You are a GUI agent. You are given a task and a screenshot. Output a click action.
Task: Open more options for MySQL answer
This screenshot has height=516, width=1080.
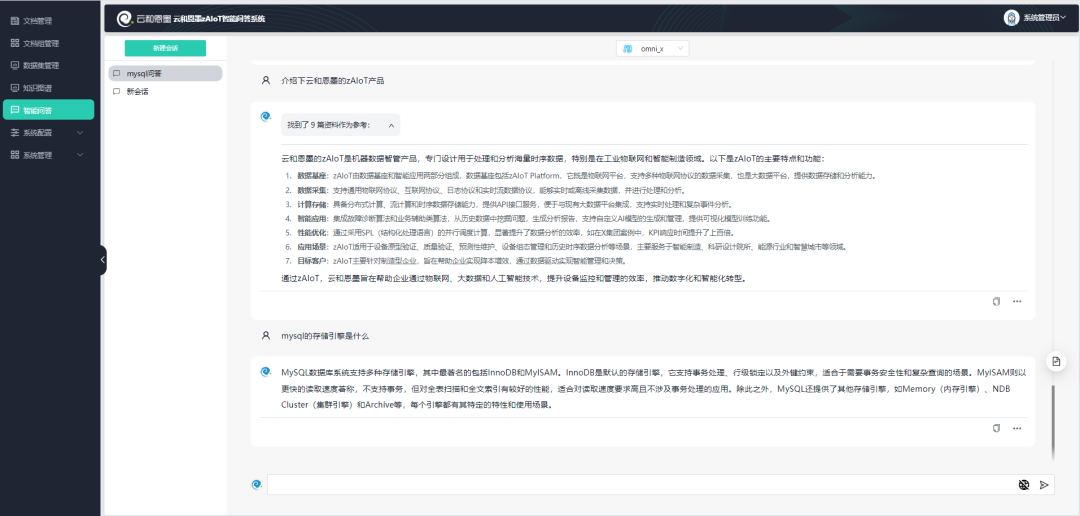[1017, 428]
